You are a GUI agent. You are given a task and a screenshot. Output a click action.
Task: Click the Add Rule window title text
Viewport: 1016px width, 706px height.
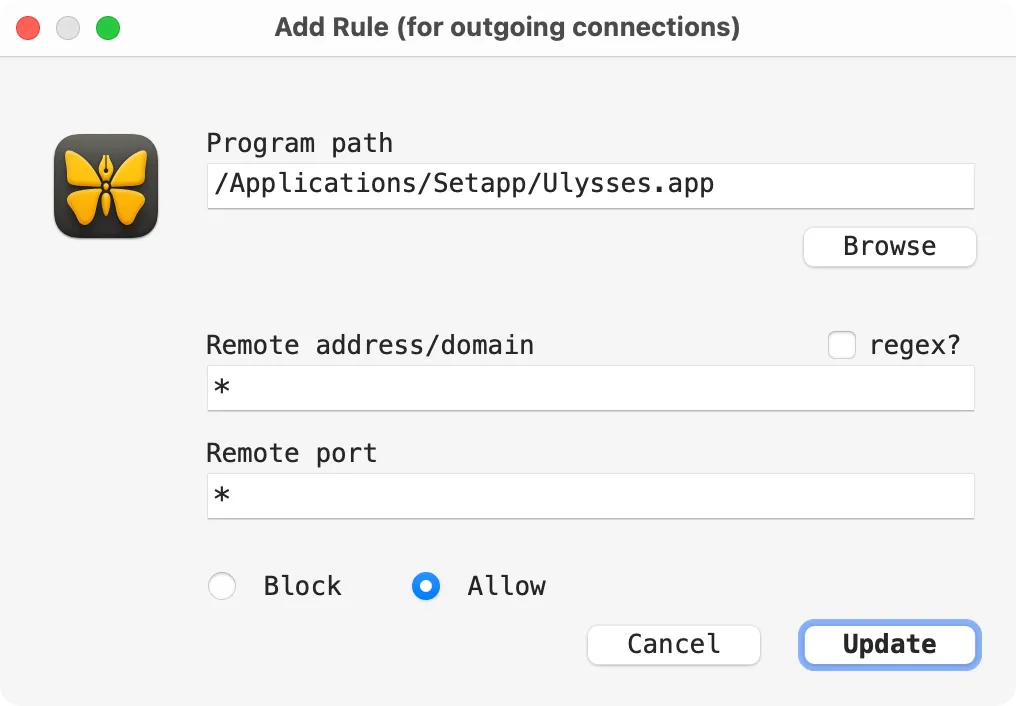pos(507,27)
